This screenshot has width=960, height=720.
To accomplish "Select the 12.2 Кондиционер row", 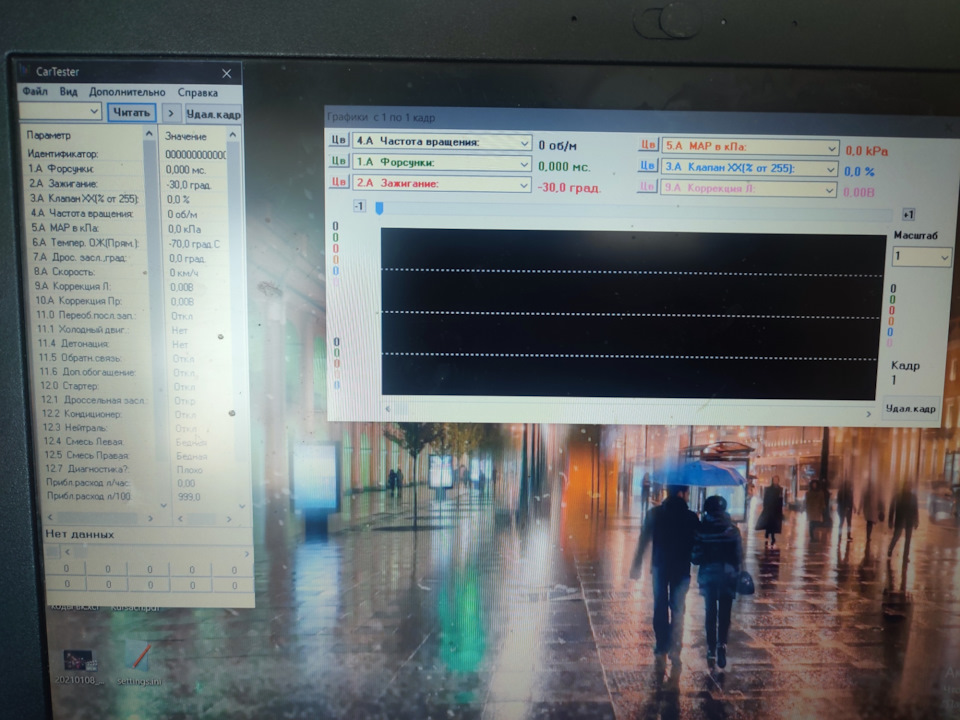I will (82, 414).
